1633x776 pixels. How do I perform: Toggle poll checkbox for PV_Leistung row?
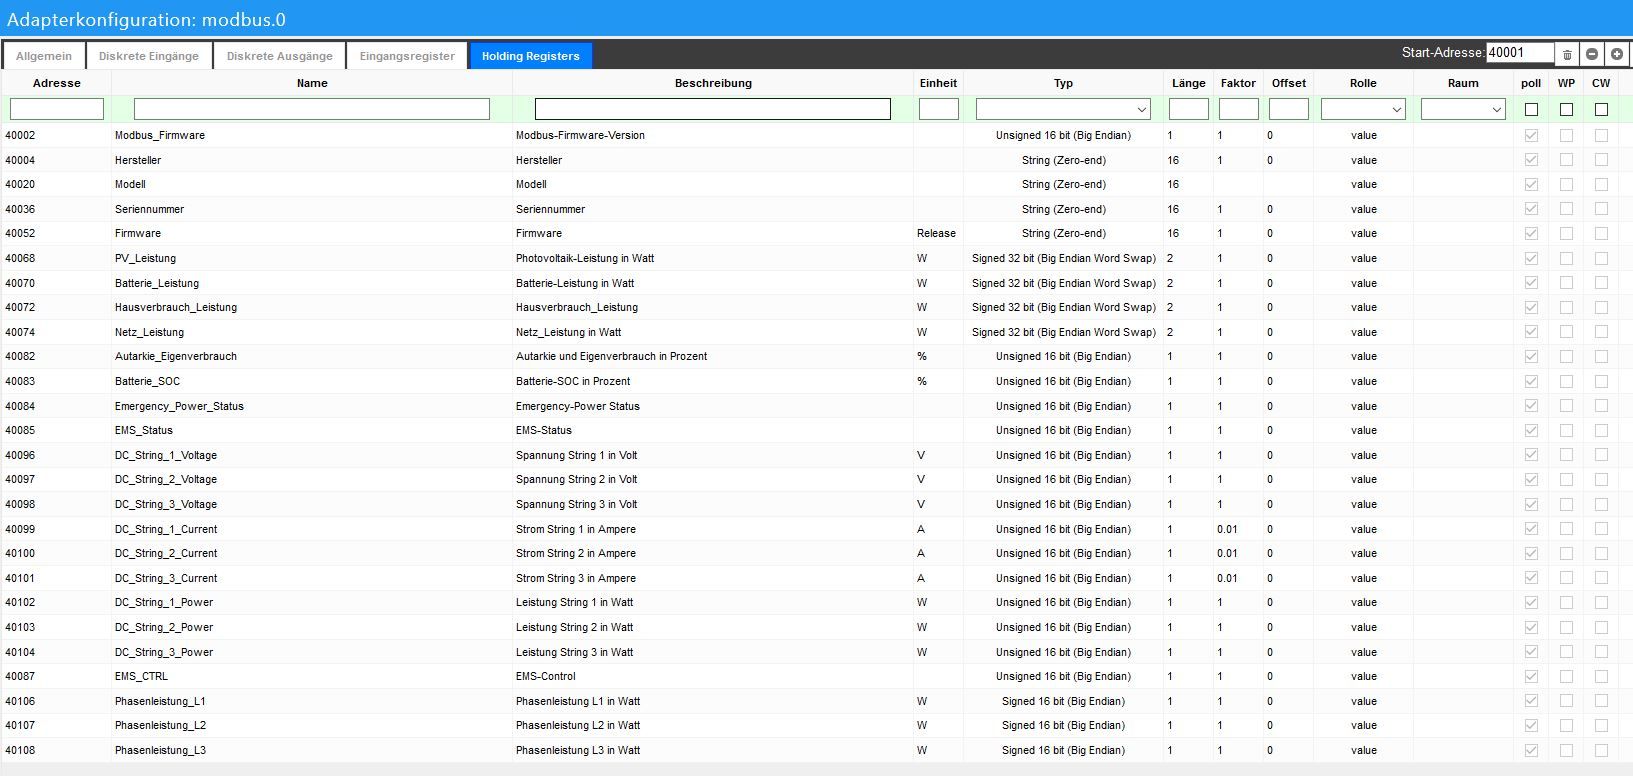tap(1531, 258)
